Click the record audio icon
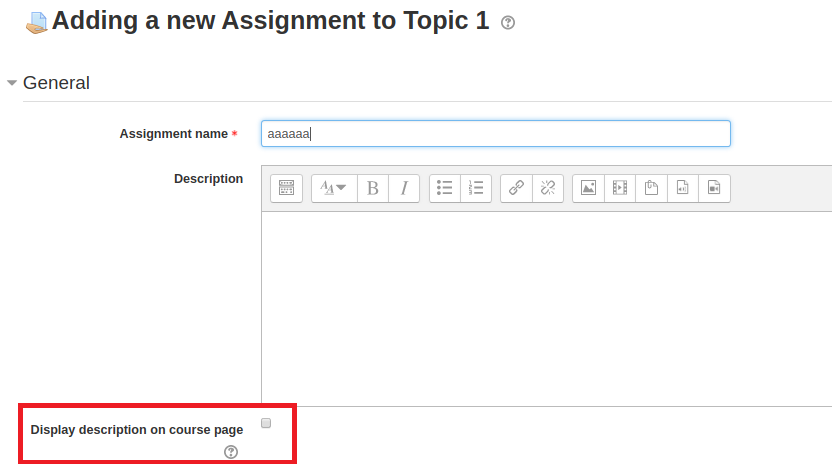This screenshot has width=832, height=464. coord(683,188)
